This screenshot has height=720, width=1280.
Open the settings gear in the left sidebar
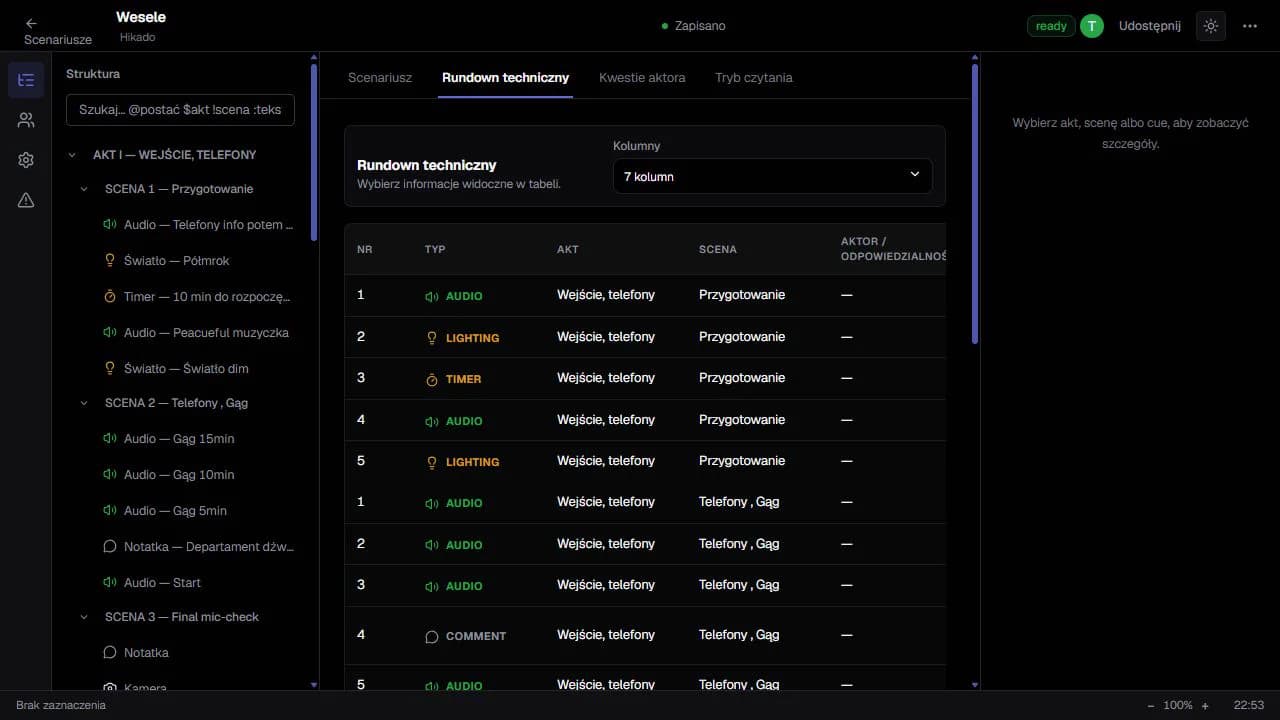coord(26,160)
